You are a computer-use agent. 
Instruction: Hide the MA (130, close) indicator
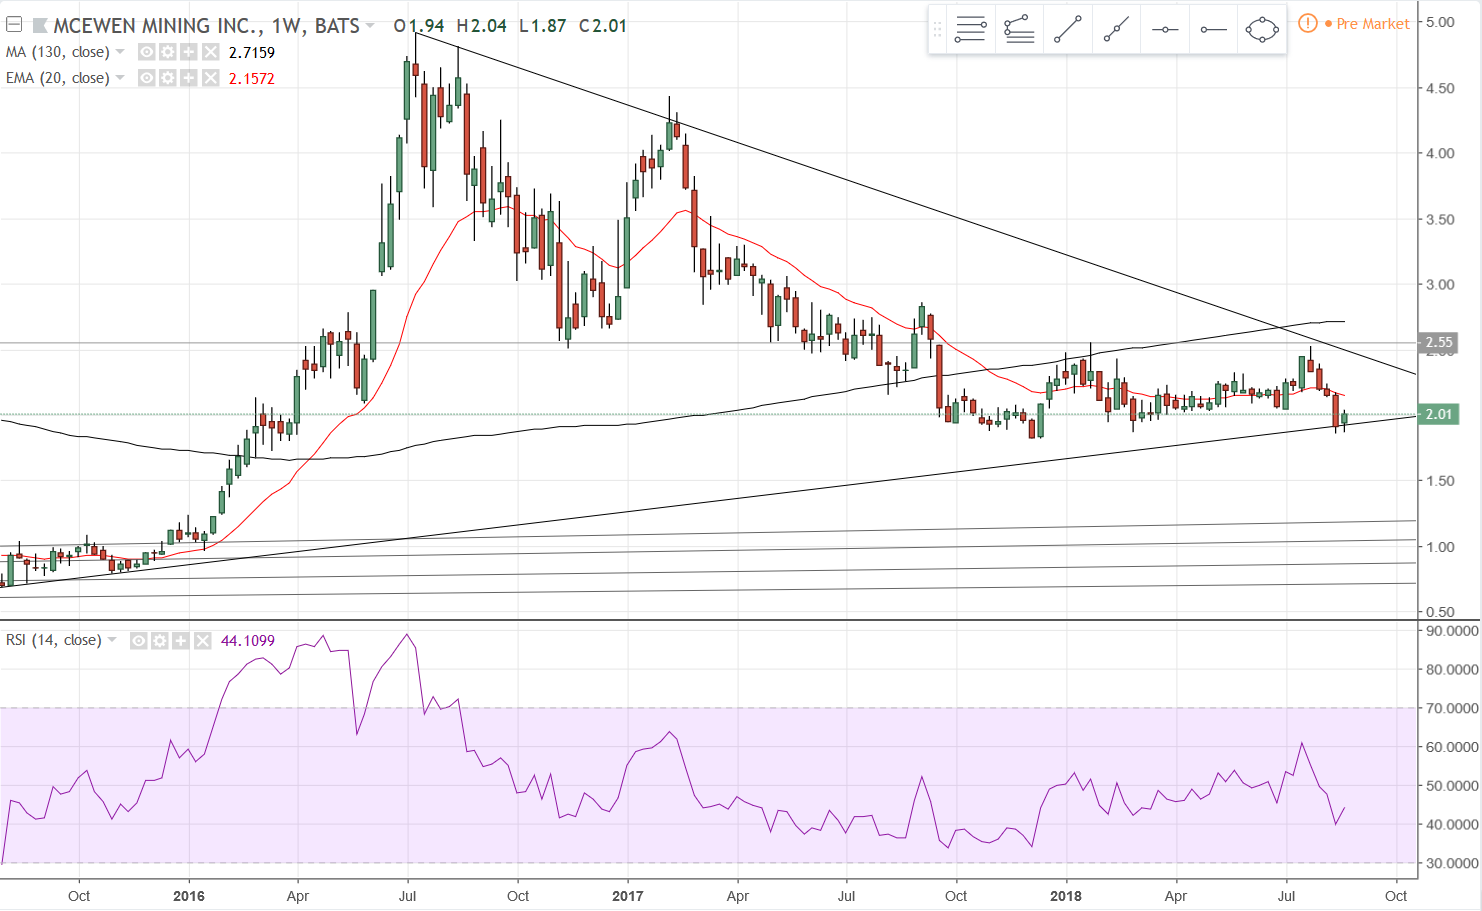[147, 52]
